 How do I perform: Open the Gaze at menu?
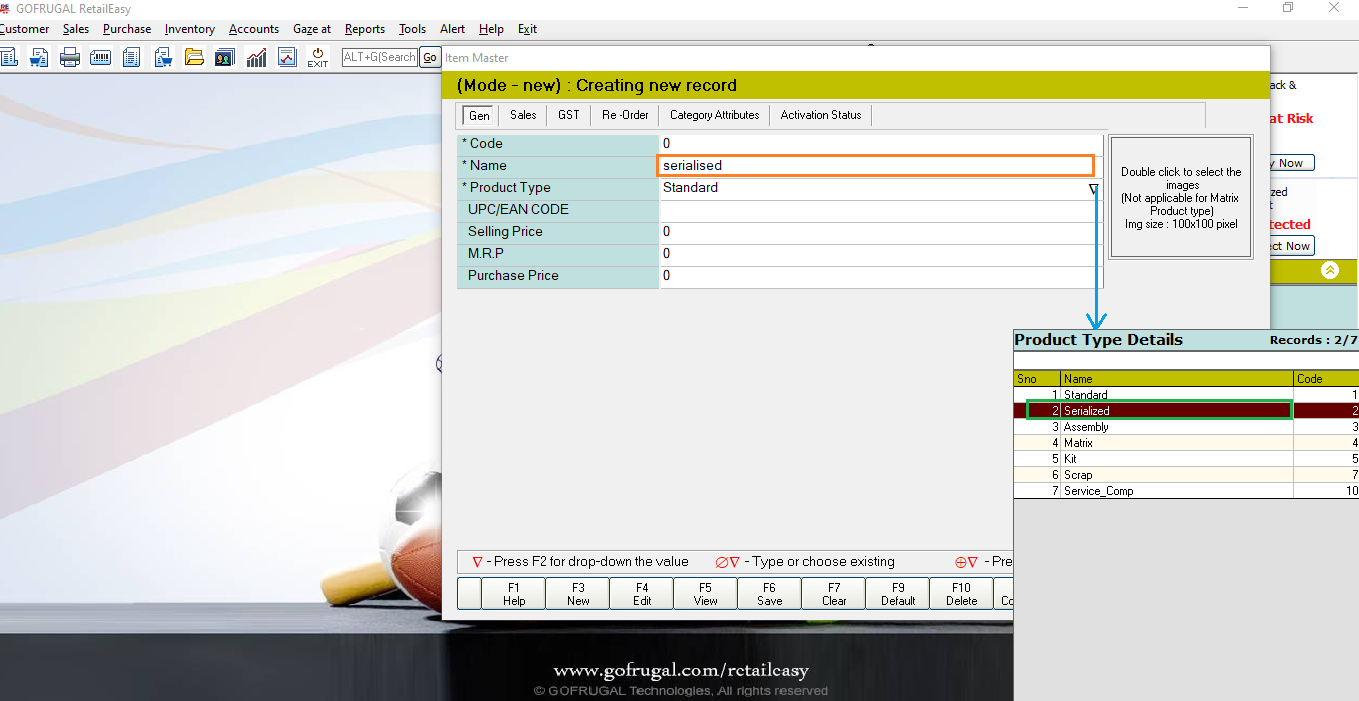(312, 29)
